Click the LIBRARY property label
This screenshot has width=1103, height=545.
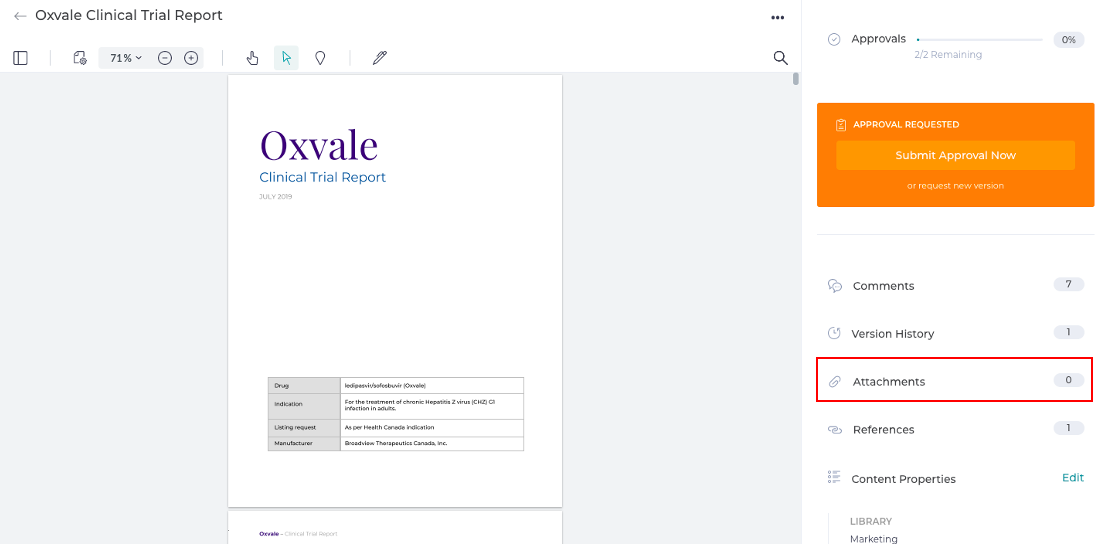871,522
